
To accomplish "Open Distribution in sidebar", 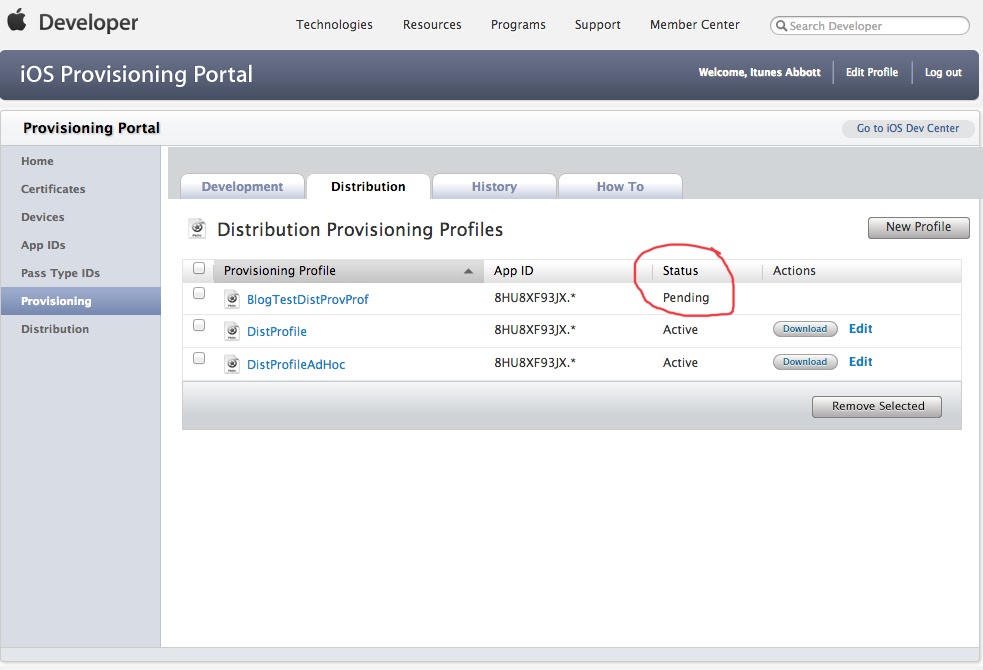I will (55, 329).
